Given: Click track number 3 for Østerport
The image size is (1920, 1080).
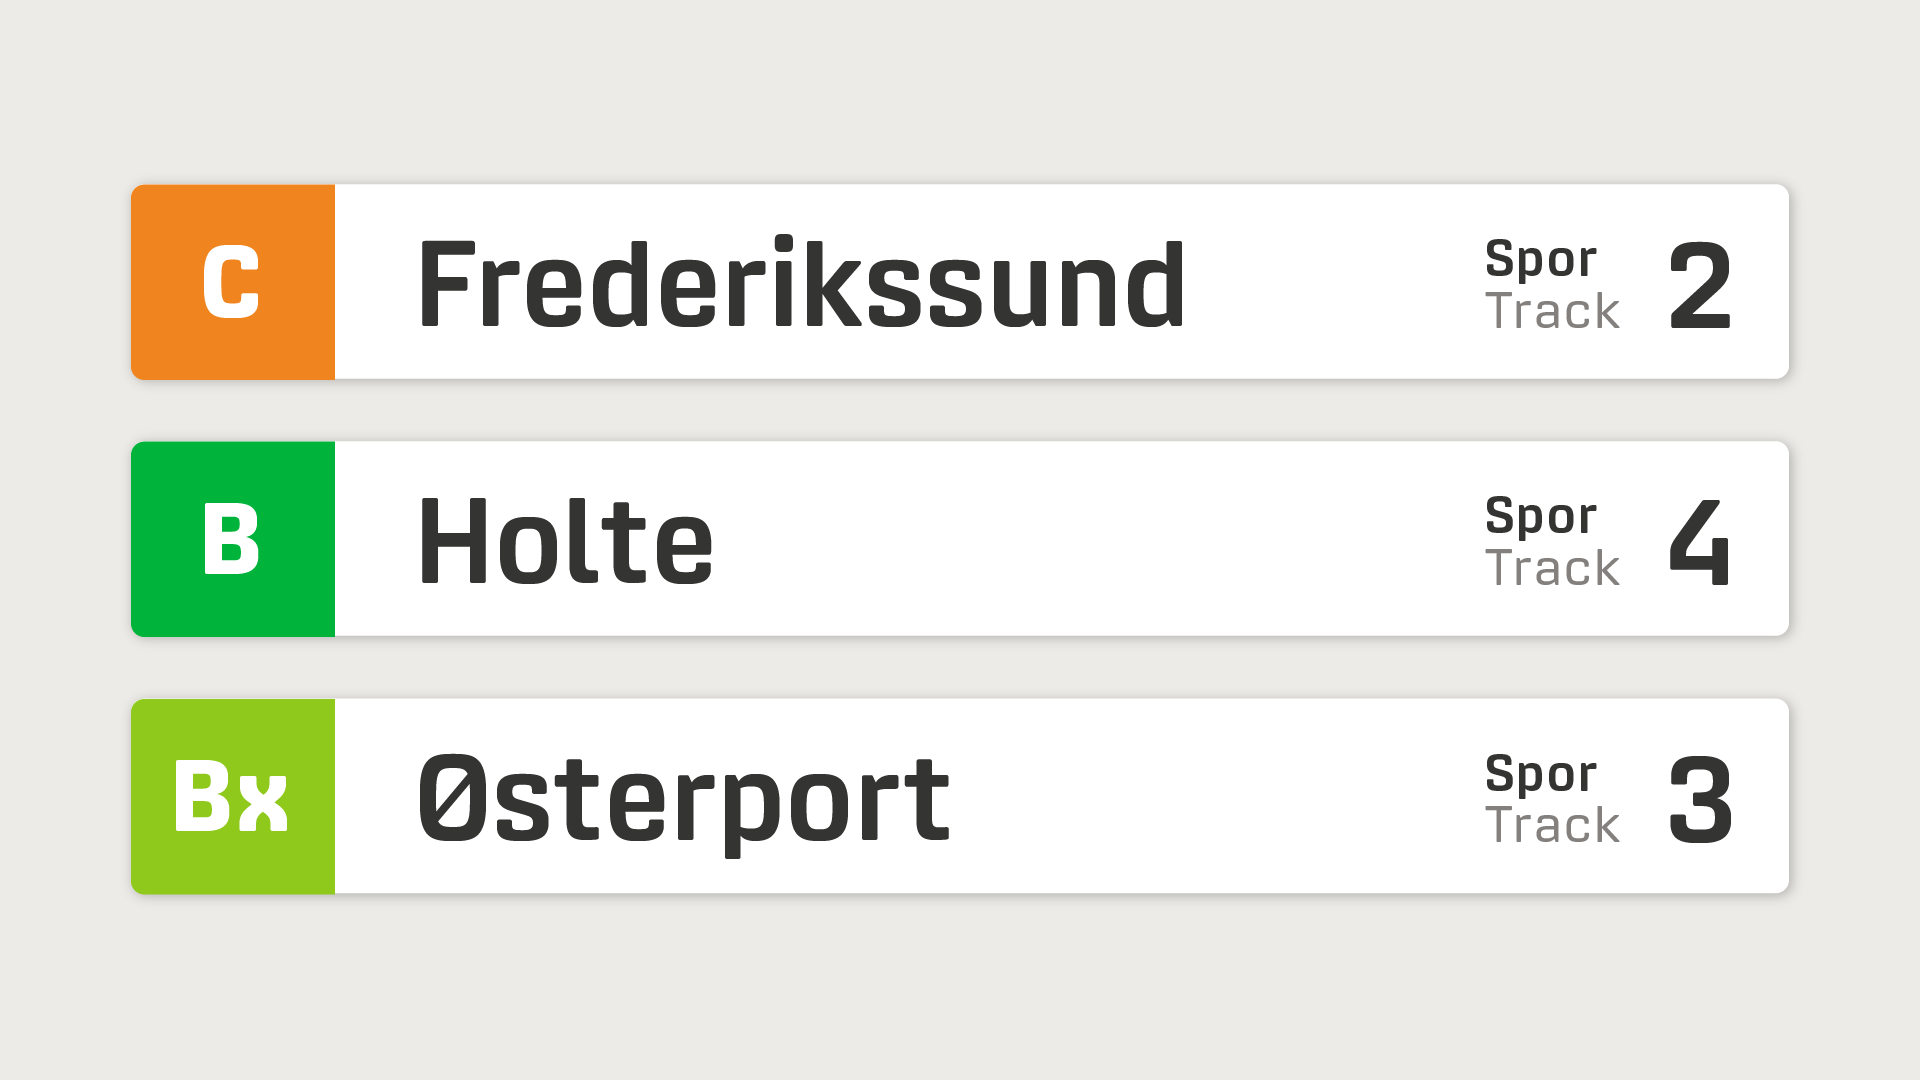Looking at the screenshot, I should coord(1700,800).
